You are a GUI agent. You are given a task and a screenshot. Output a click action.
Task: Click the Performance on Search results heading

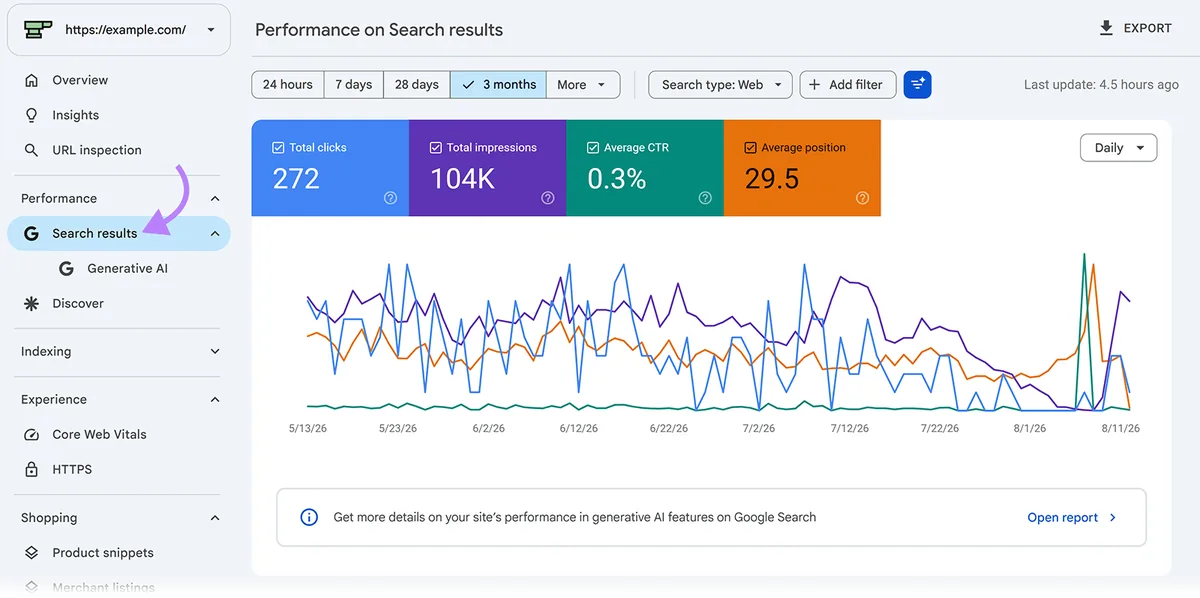(x=379, y=30)
